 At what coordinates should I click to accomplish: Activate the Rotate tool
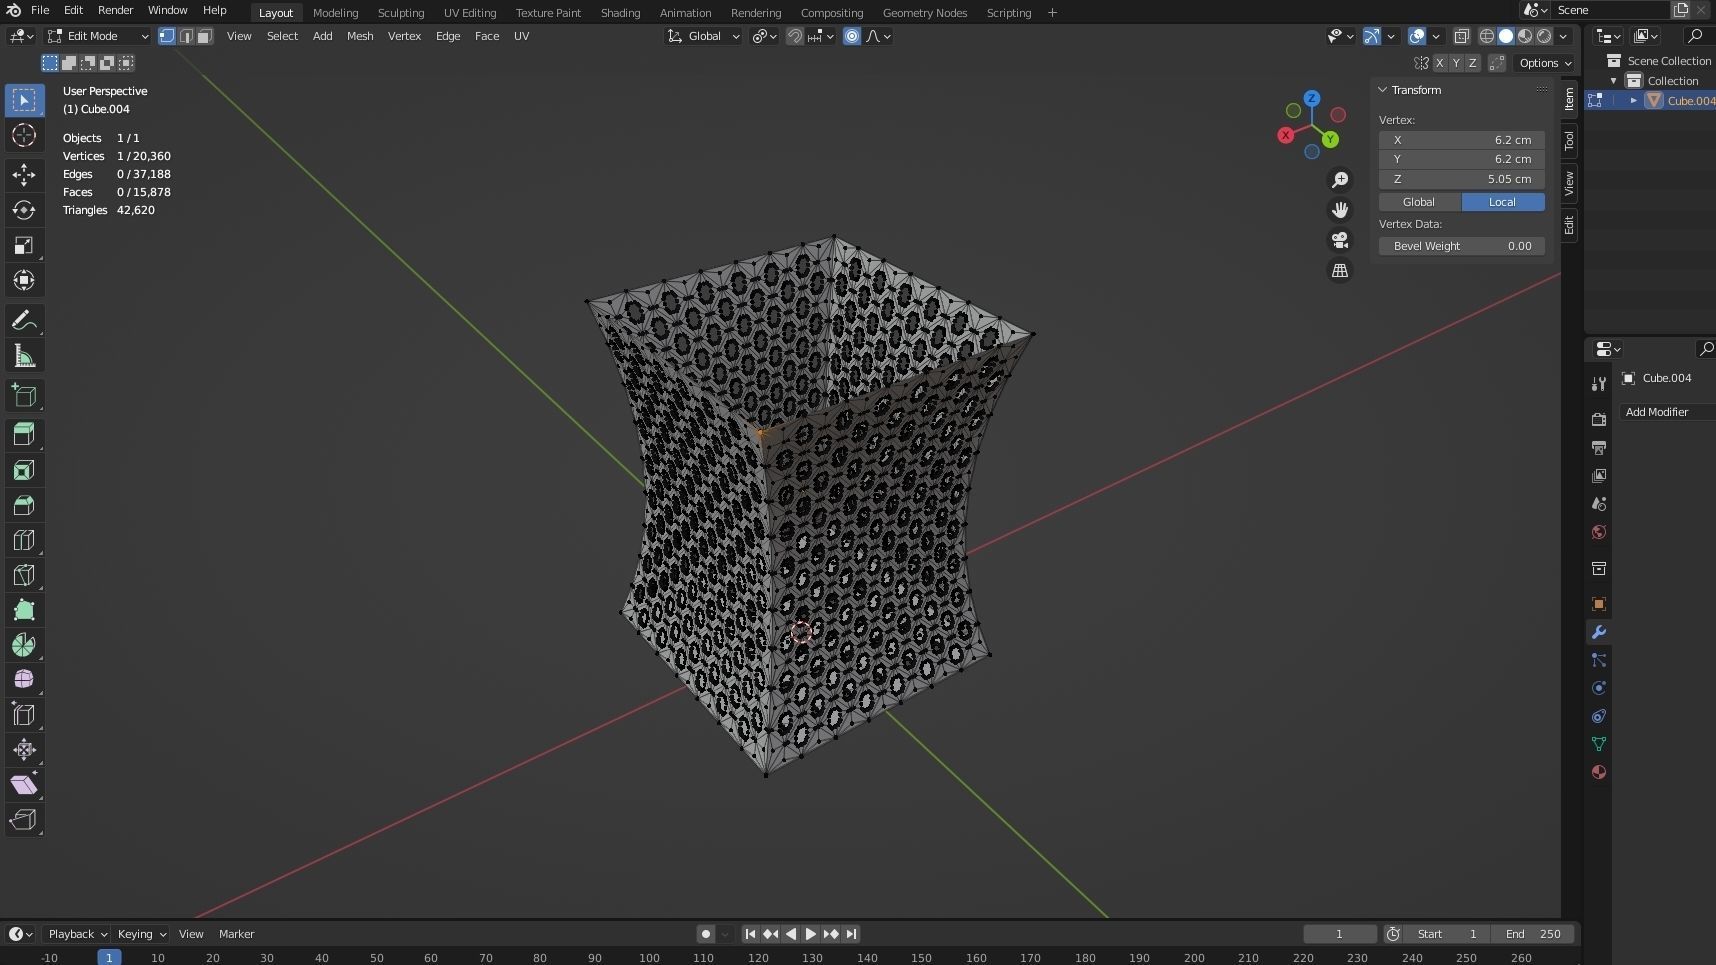pyautogui.click(x=24, y=210)
